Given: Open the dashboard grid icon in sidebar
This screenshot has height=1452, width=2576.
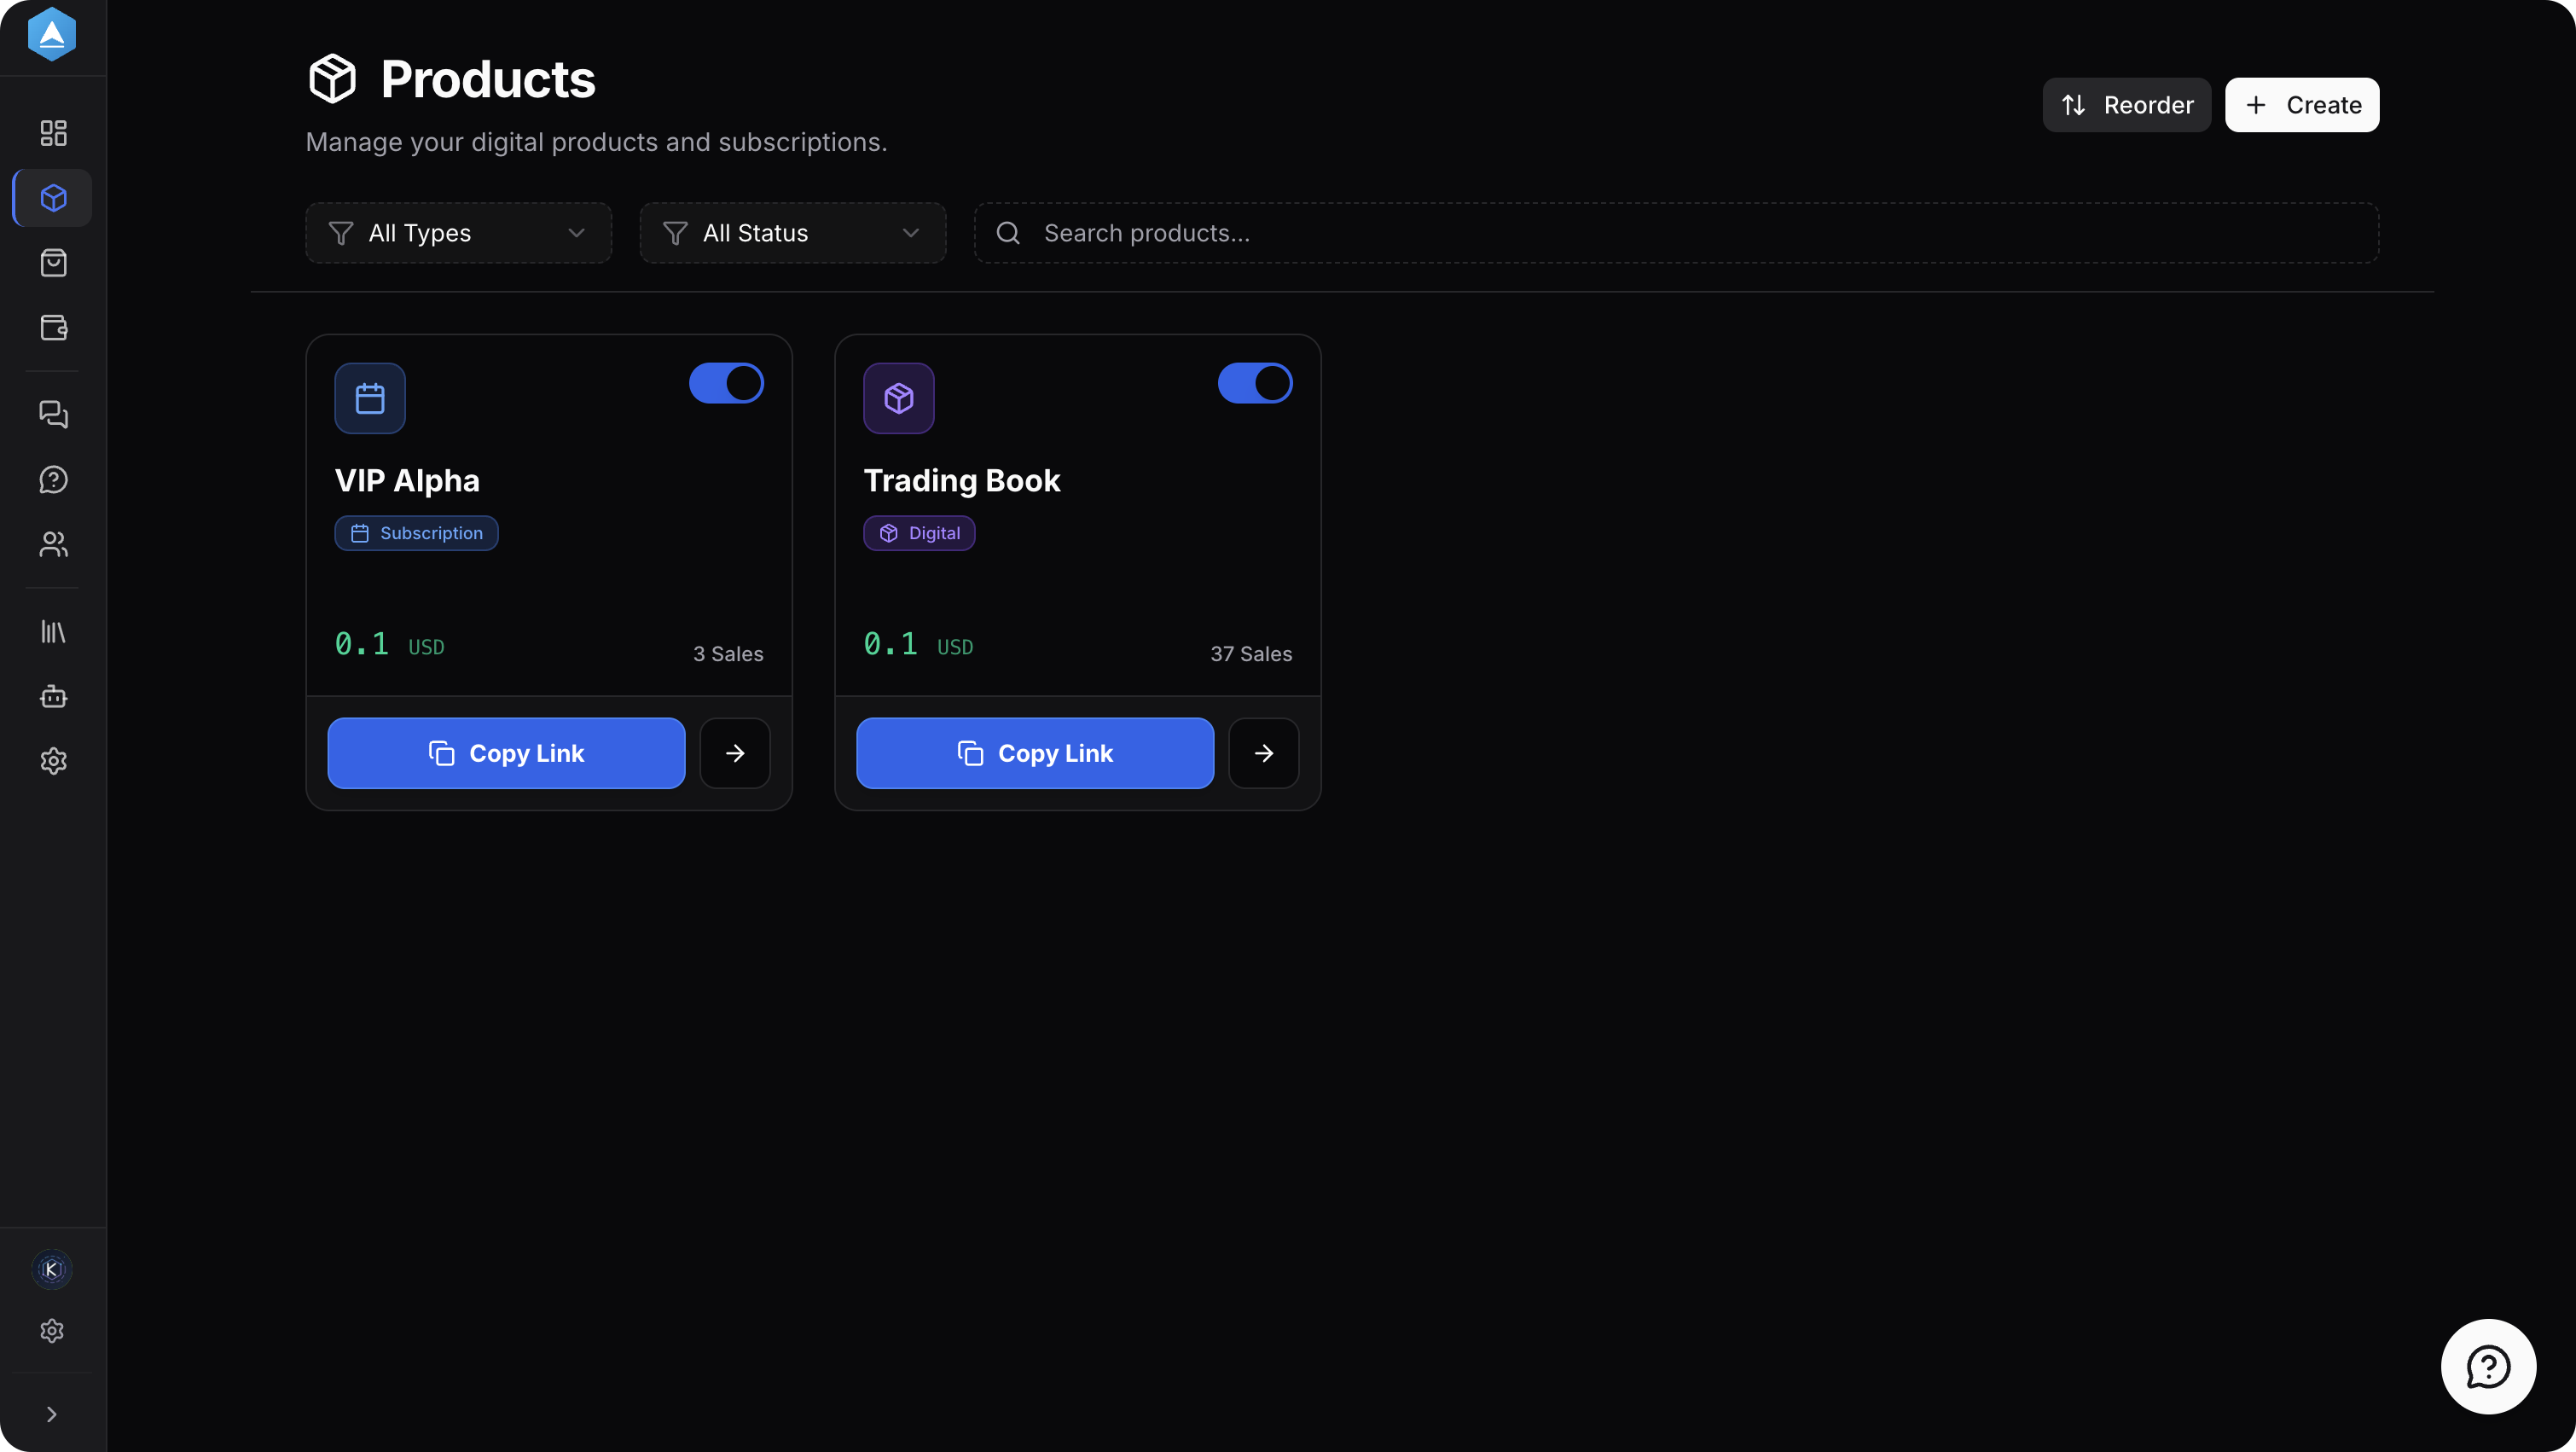Looking at the screenshot, I should pyautogui.click(x=53, y=133).
